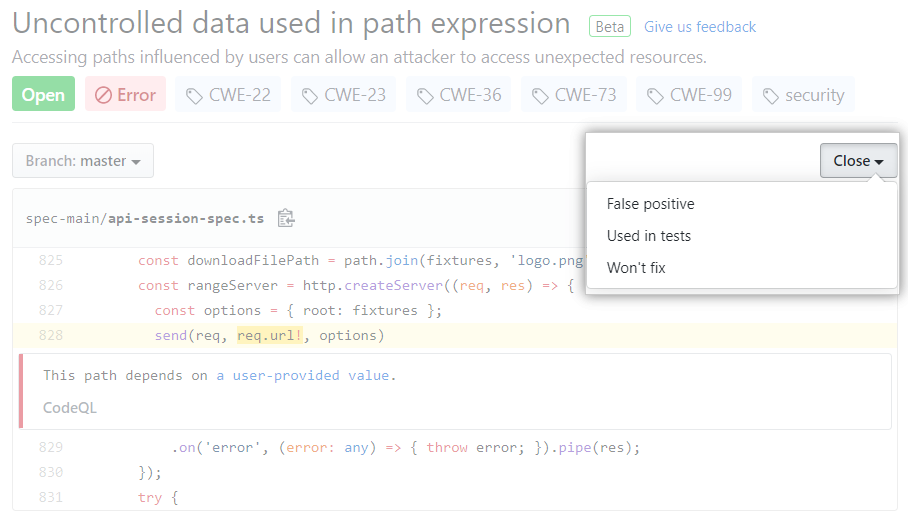Click the CWE-99 tag
908x515 pixels.
click(x=689, y=95)
